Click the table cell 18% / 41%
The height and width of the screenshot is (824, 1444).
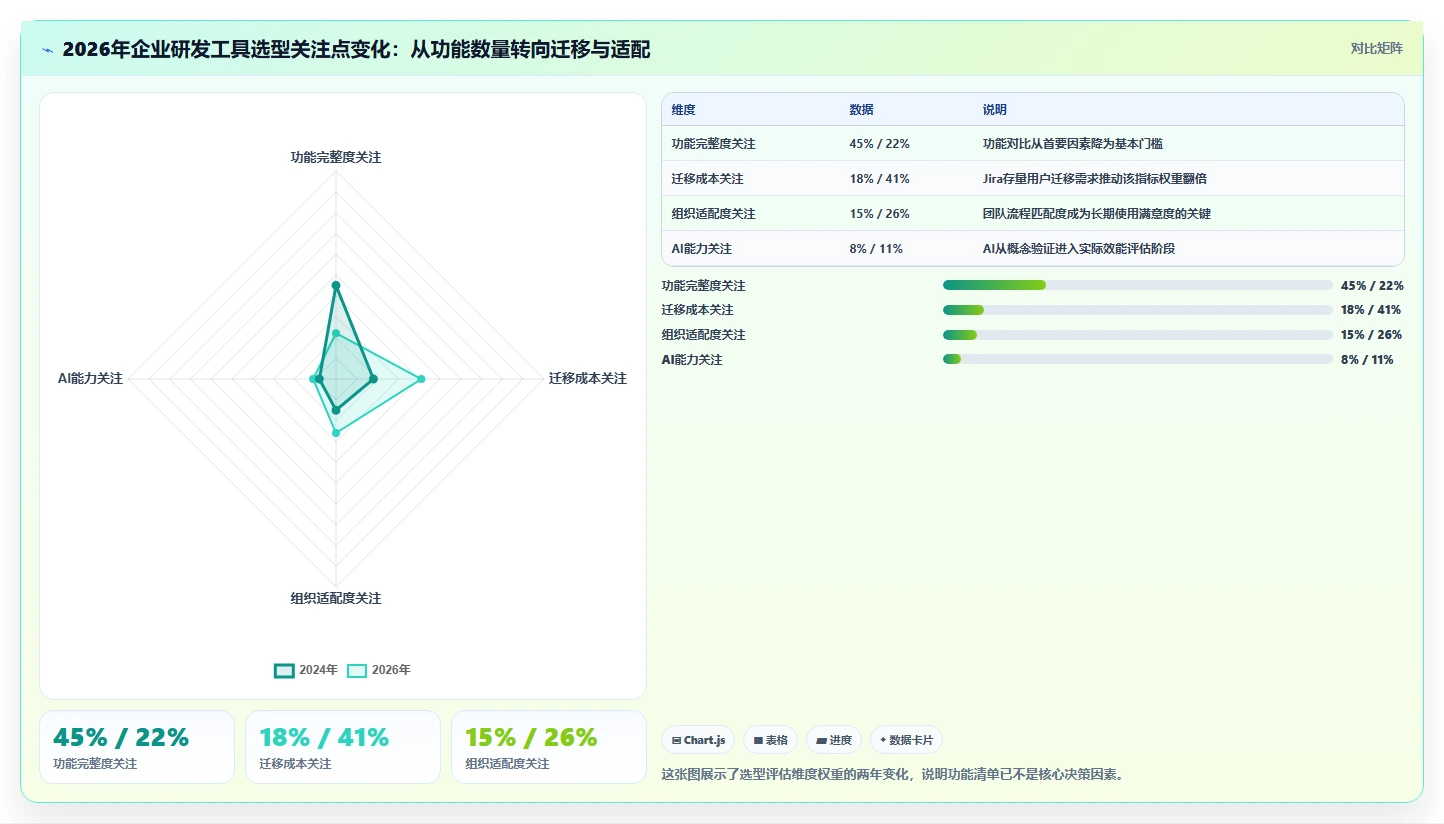pyautogui.click(x=879, y=179)
